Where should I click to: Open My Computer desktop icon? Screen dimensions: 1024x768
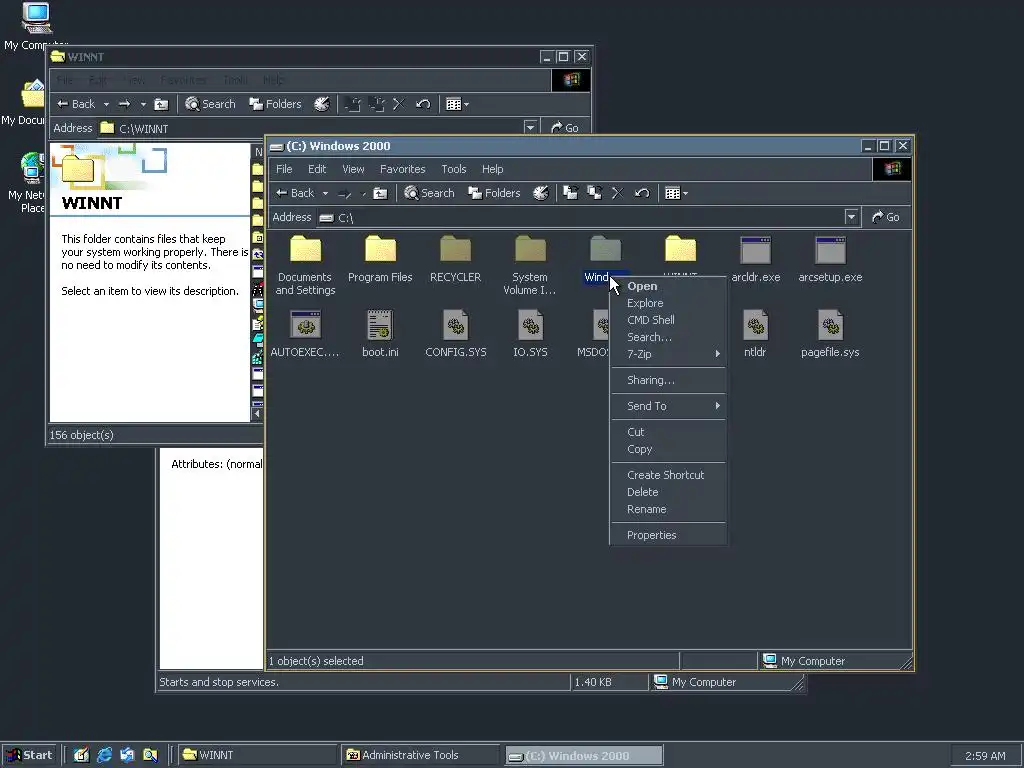point(36,18)
